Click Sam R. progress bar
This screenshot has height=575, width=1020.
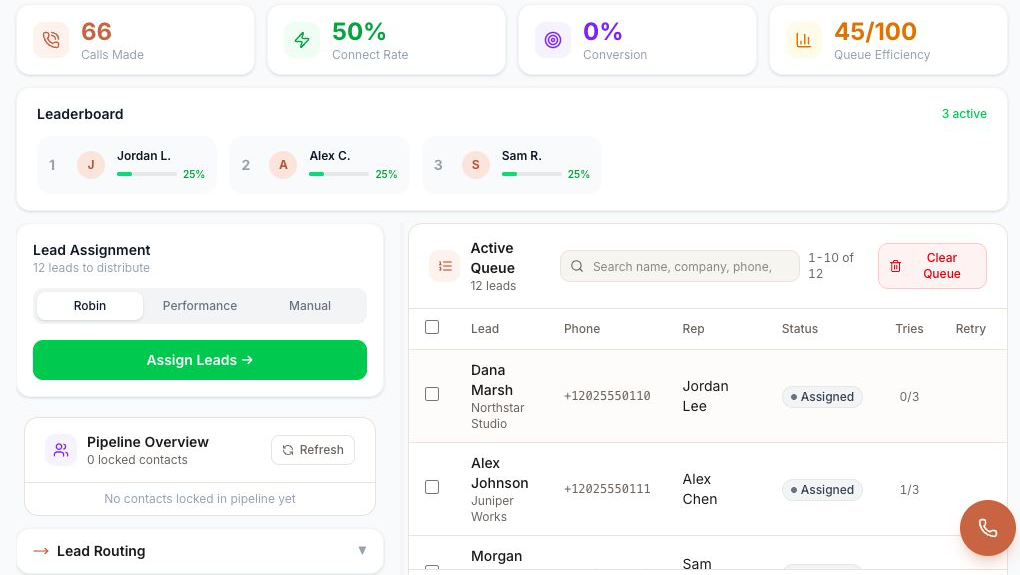tap(531, 174)
